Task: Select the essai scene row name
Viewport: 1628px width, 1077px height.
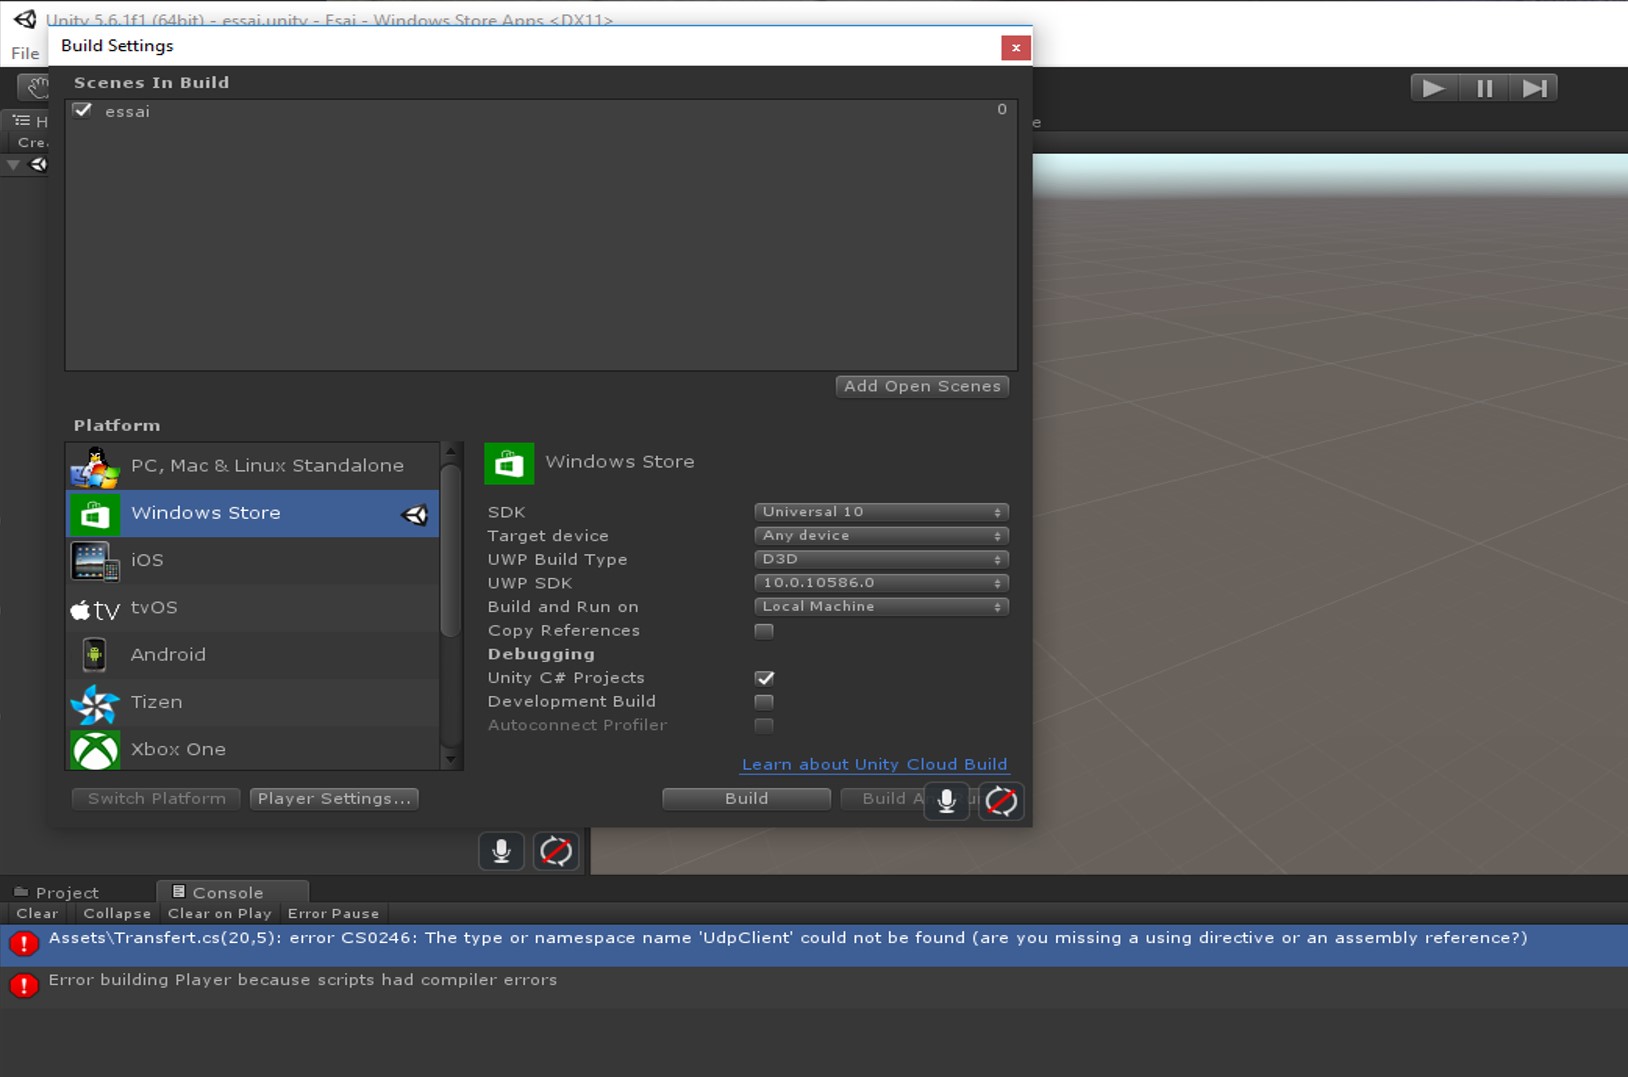Action: pyautogui.click(x=127, y=111)
